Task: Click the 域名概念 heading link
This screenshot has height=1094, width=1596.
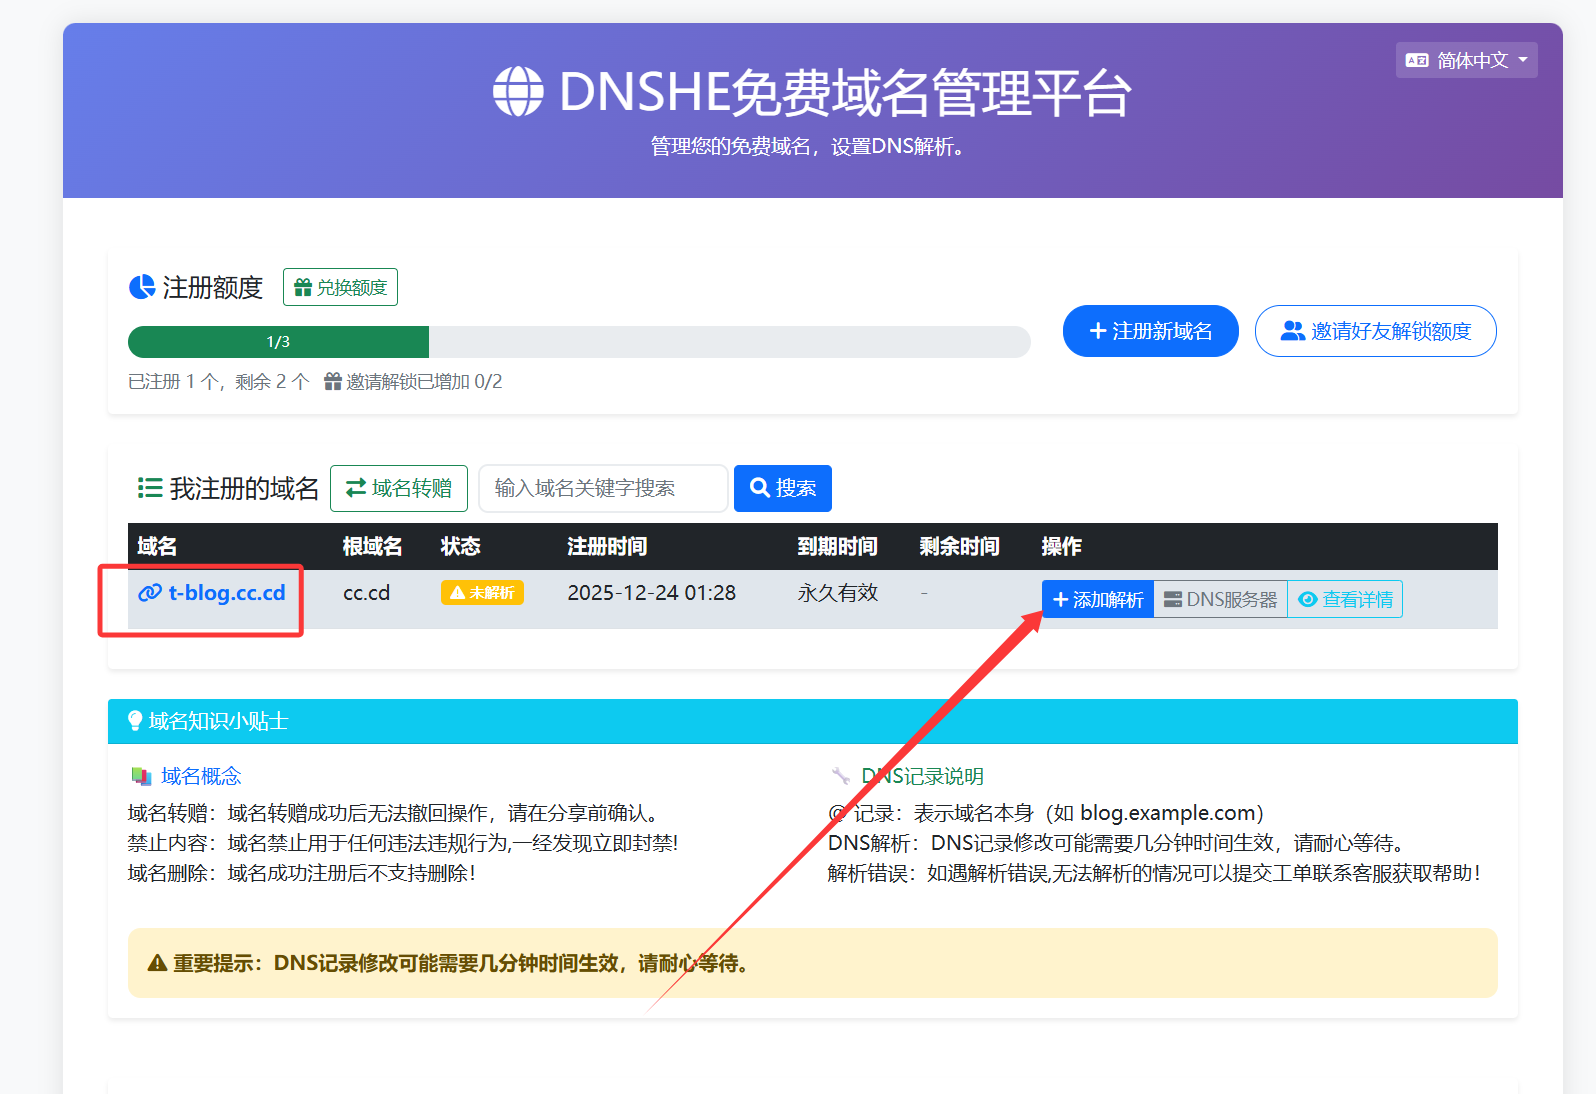Action: (x=201, y=776)
